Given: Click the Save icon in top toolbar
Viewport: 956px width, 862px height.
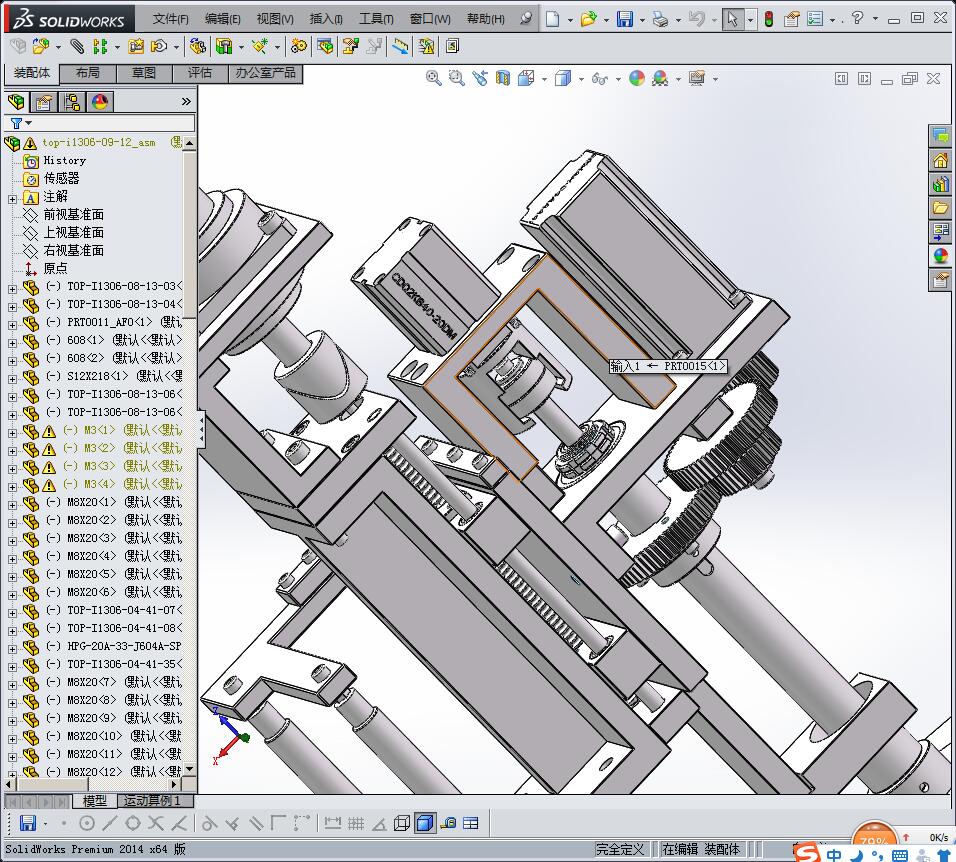Looking at the screenshot, I should coord(624,19).
